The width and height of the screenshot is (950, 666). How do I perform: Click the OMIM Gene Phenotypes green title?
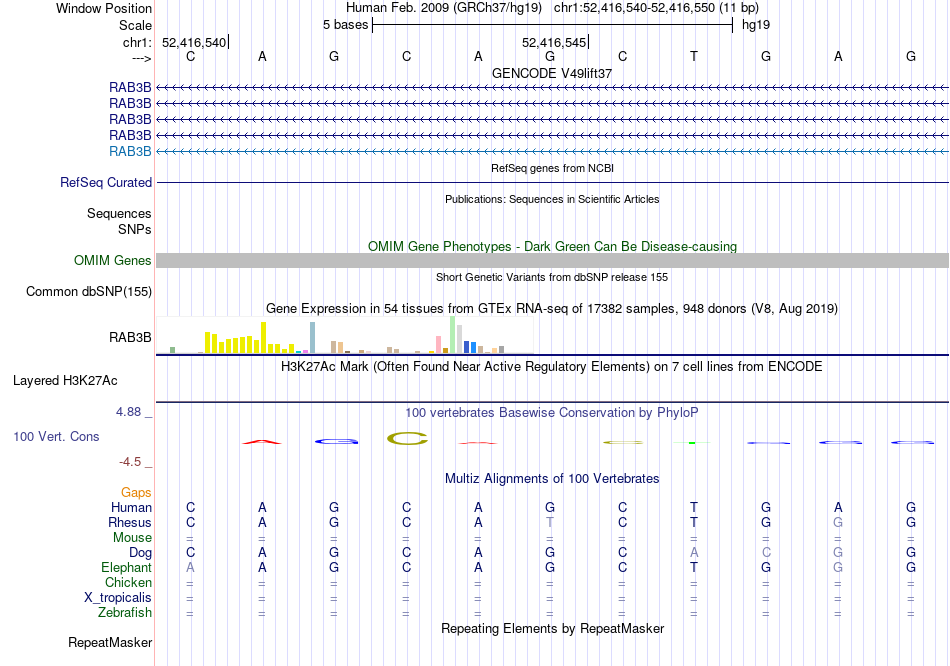tap(552, 247)
